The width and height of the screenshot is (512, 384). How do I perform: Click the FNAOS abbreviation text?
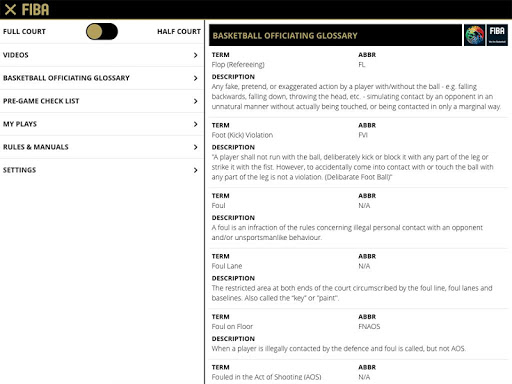tap(369, 326)
